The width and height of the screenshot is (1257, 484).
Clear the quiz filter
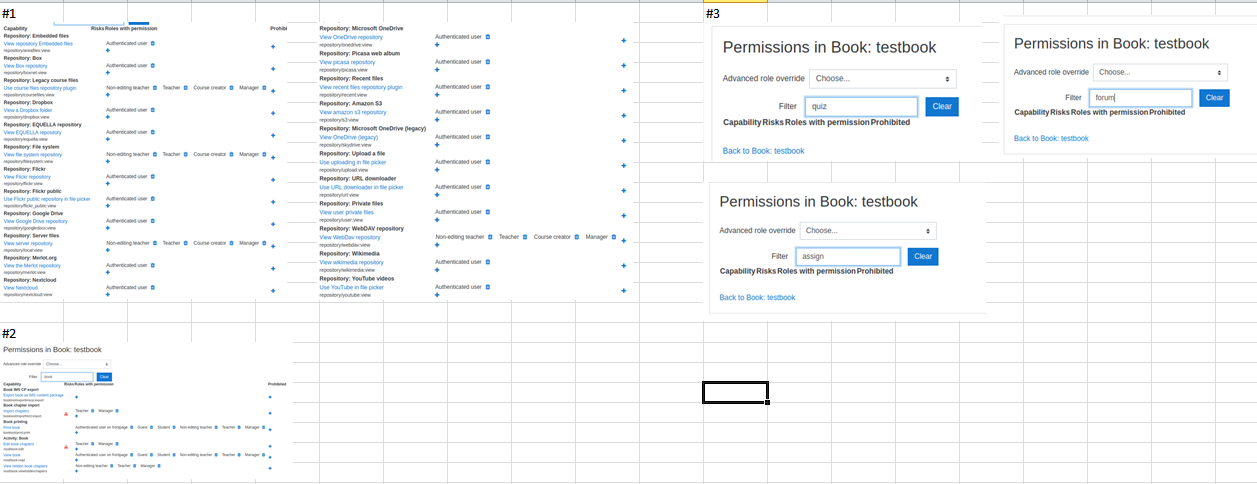pyautogui.click(x=941, y=107)
